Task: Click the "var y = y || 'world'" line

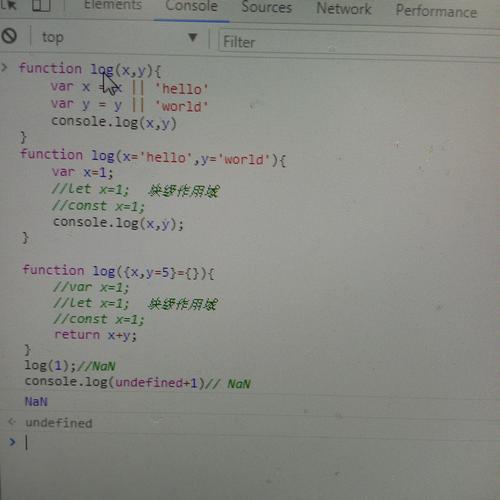Action: [129, 105]
